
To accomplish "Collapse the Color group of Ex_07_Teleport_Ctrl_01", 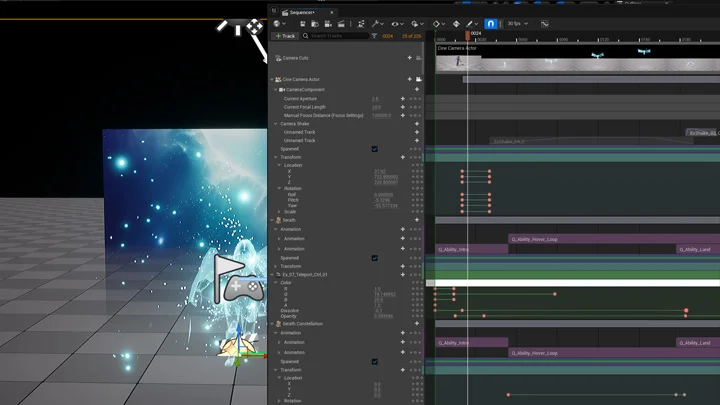I will (276, 282).
